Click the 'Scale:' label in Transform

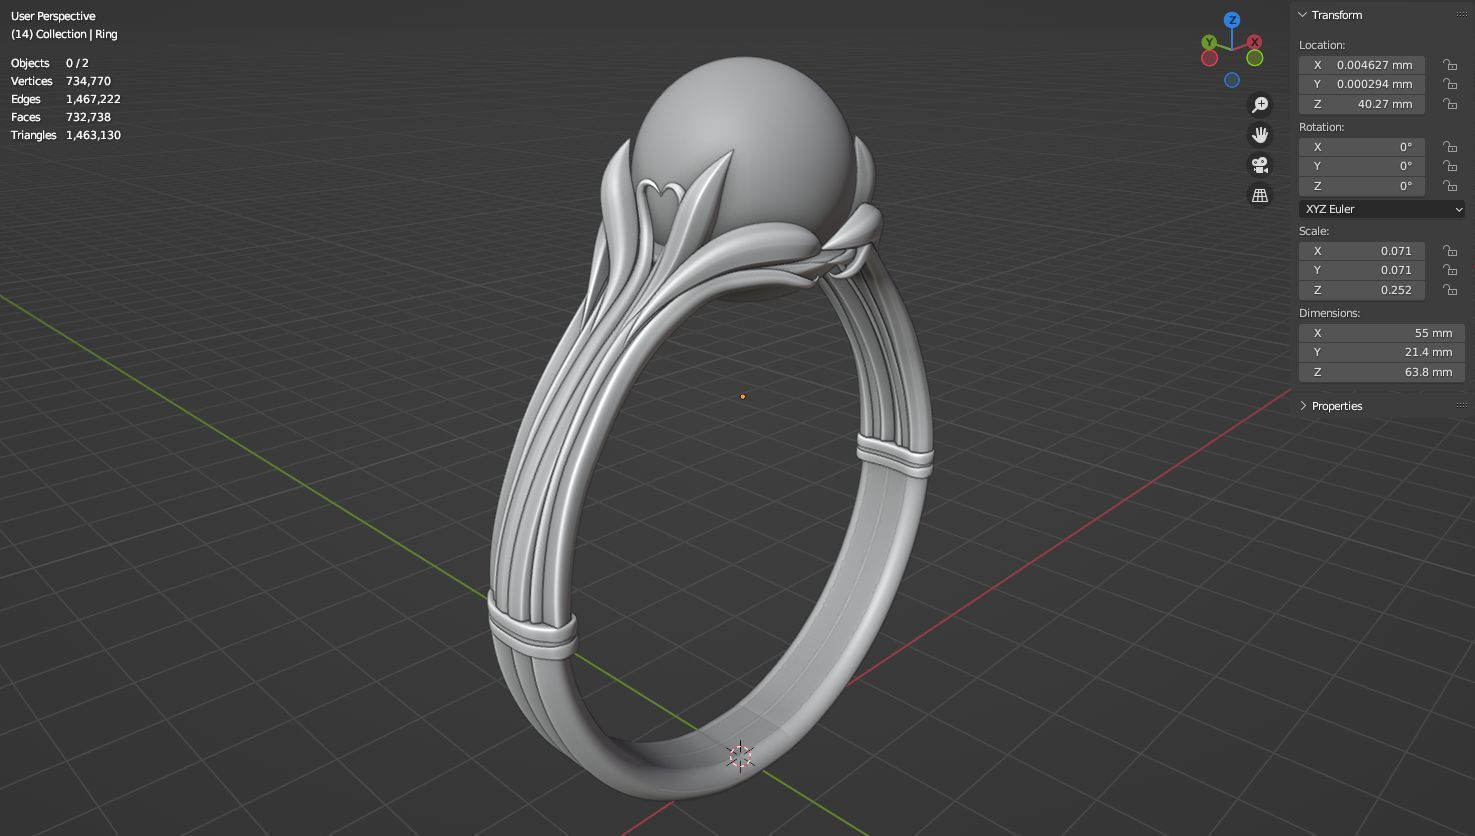tap(1314, 231)
